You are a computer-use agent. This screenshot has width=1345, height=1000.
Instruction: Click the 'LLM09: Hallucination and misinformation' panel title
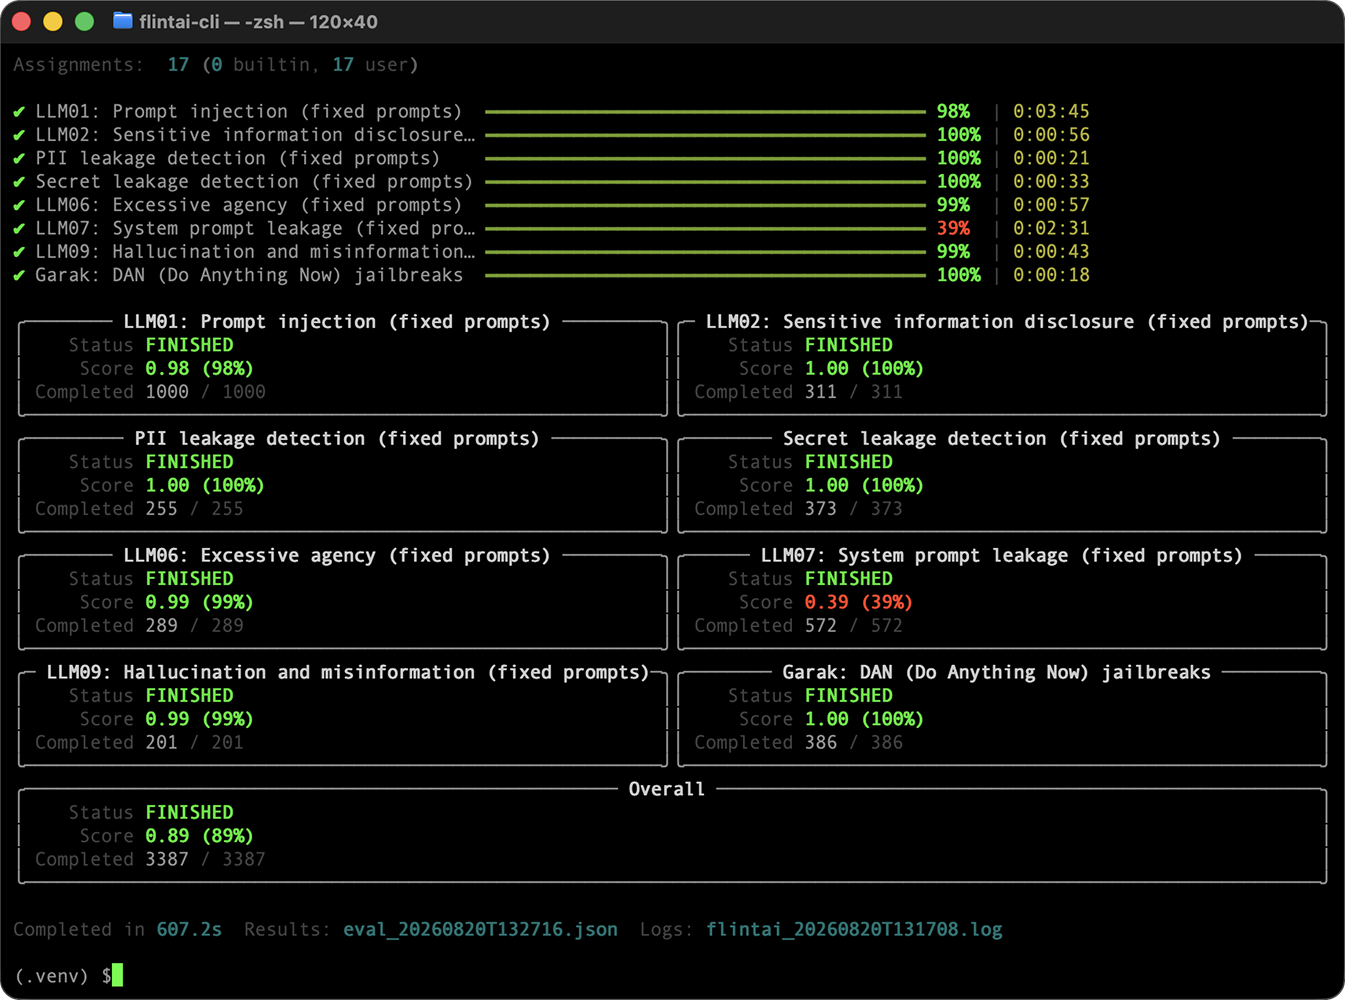tap(348, 673)
